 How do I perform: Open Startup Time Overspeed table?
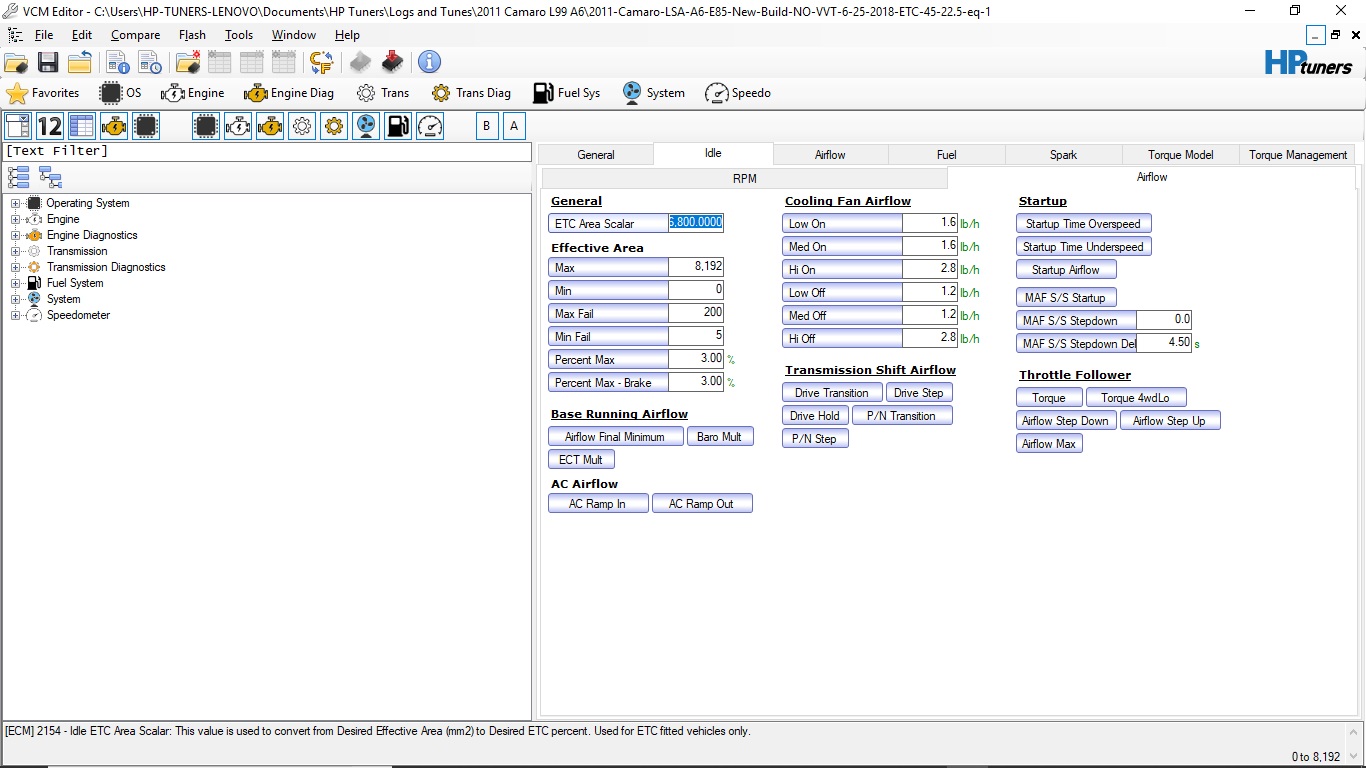click(x=1083, y=224)
